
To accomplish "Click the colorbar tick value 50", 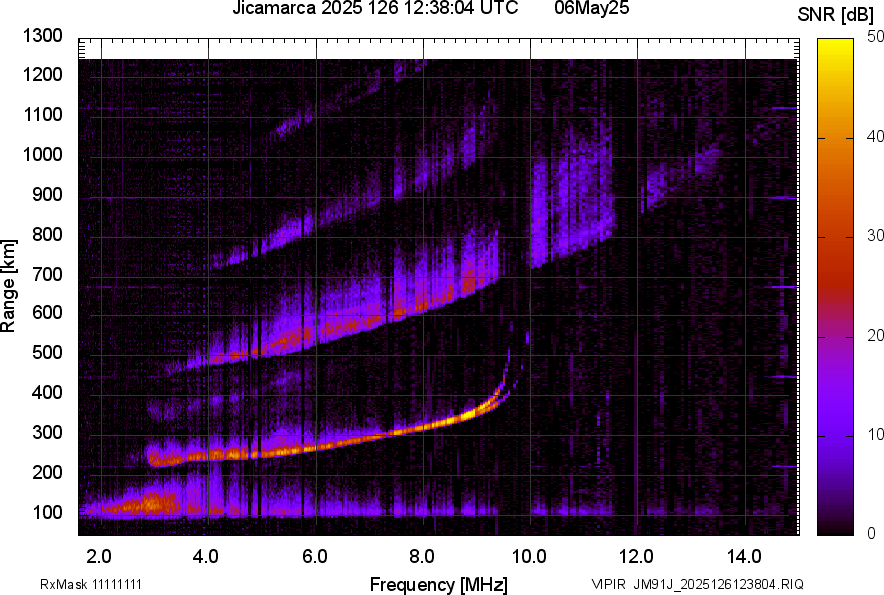I will [876, 37].
